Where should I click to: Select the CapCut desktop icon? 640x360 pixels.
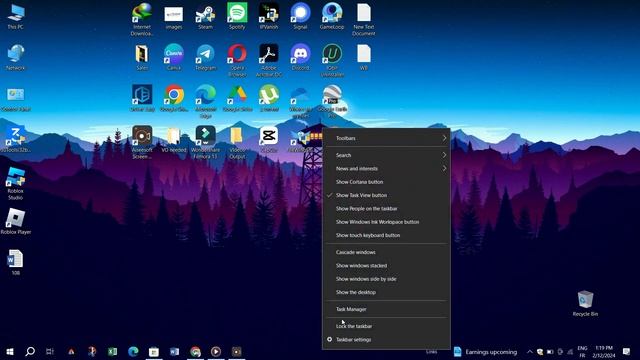point(269,139)
